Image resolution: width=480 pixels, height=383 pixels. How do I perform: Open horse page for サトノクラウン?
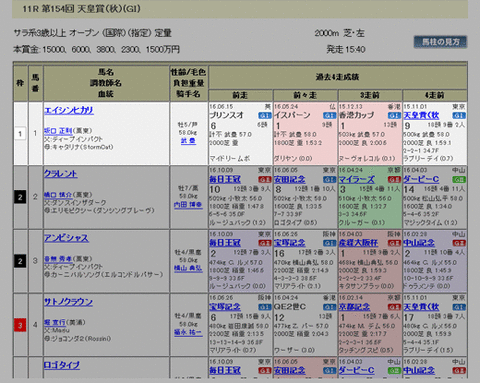point(68,302)
